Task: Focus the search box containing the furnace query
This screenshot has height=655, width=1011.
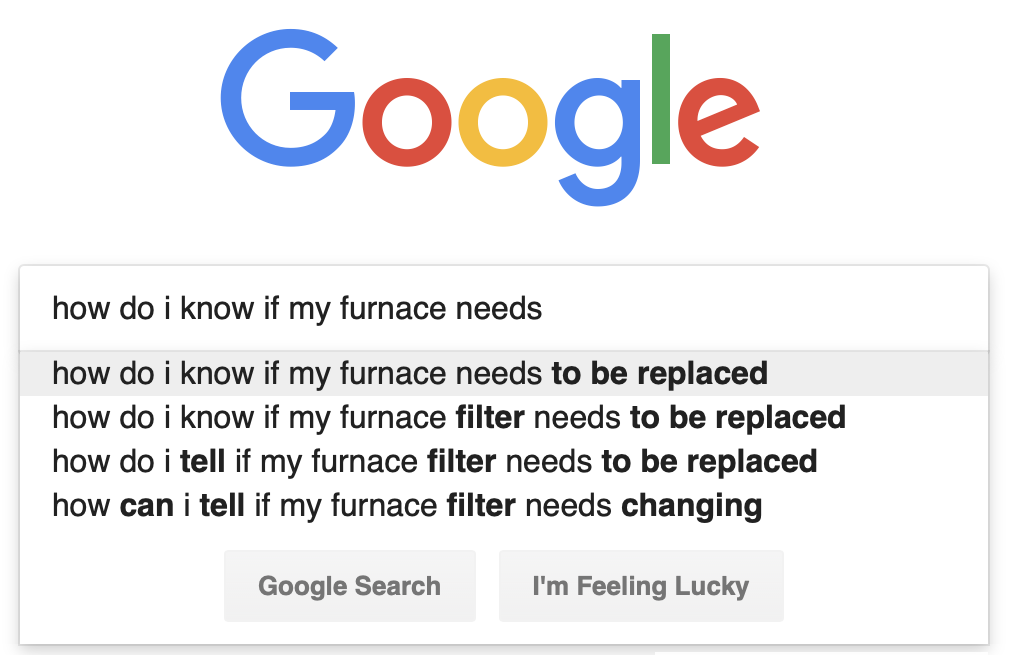Action: coord(504,308)
